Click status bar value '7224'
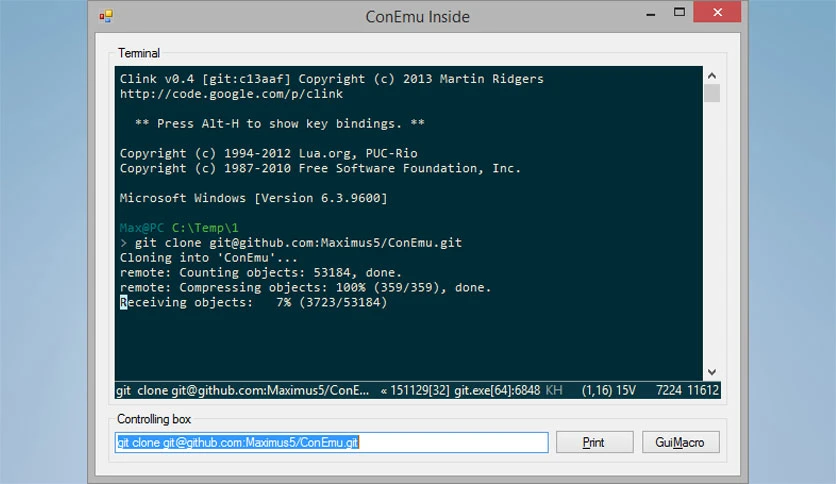This screenshot has height=484, width=836. tap(669, 390)
